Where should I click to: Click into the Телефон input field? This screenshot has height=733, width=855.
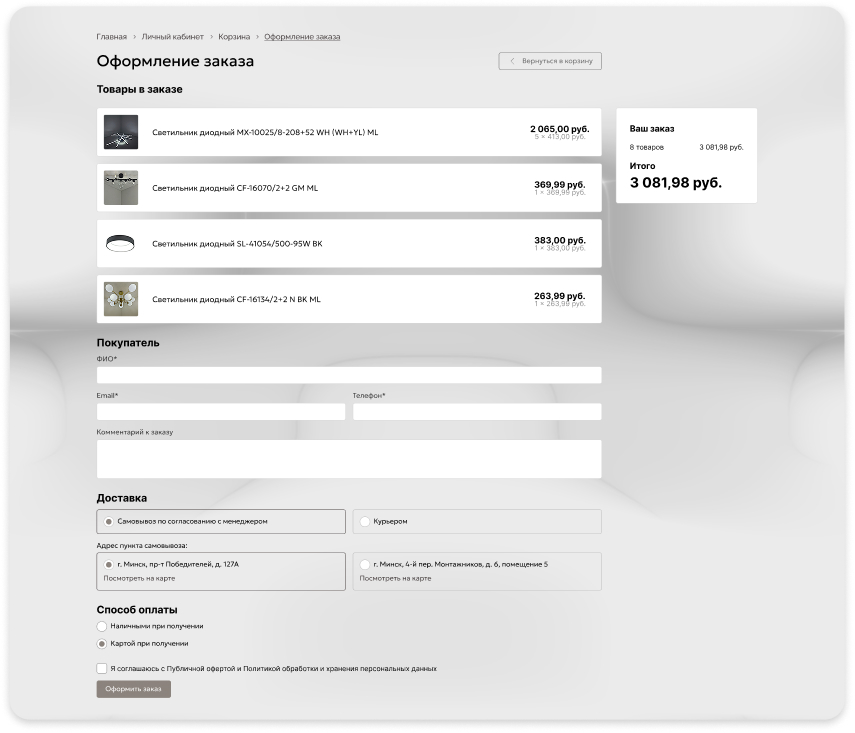tap(476, 412)
